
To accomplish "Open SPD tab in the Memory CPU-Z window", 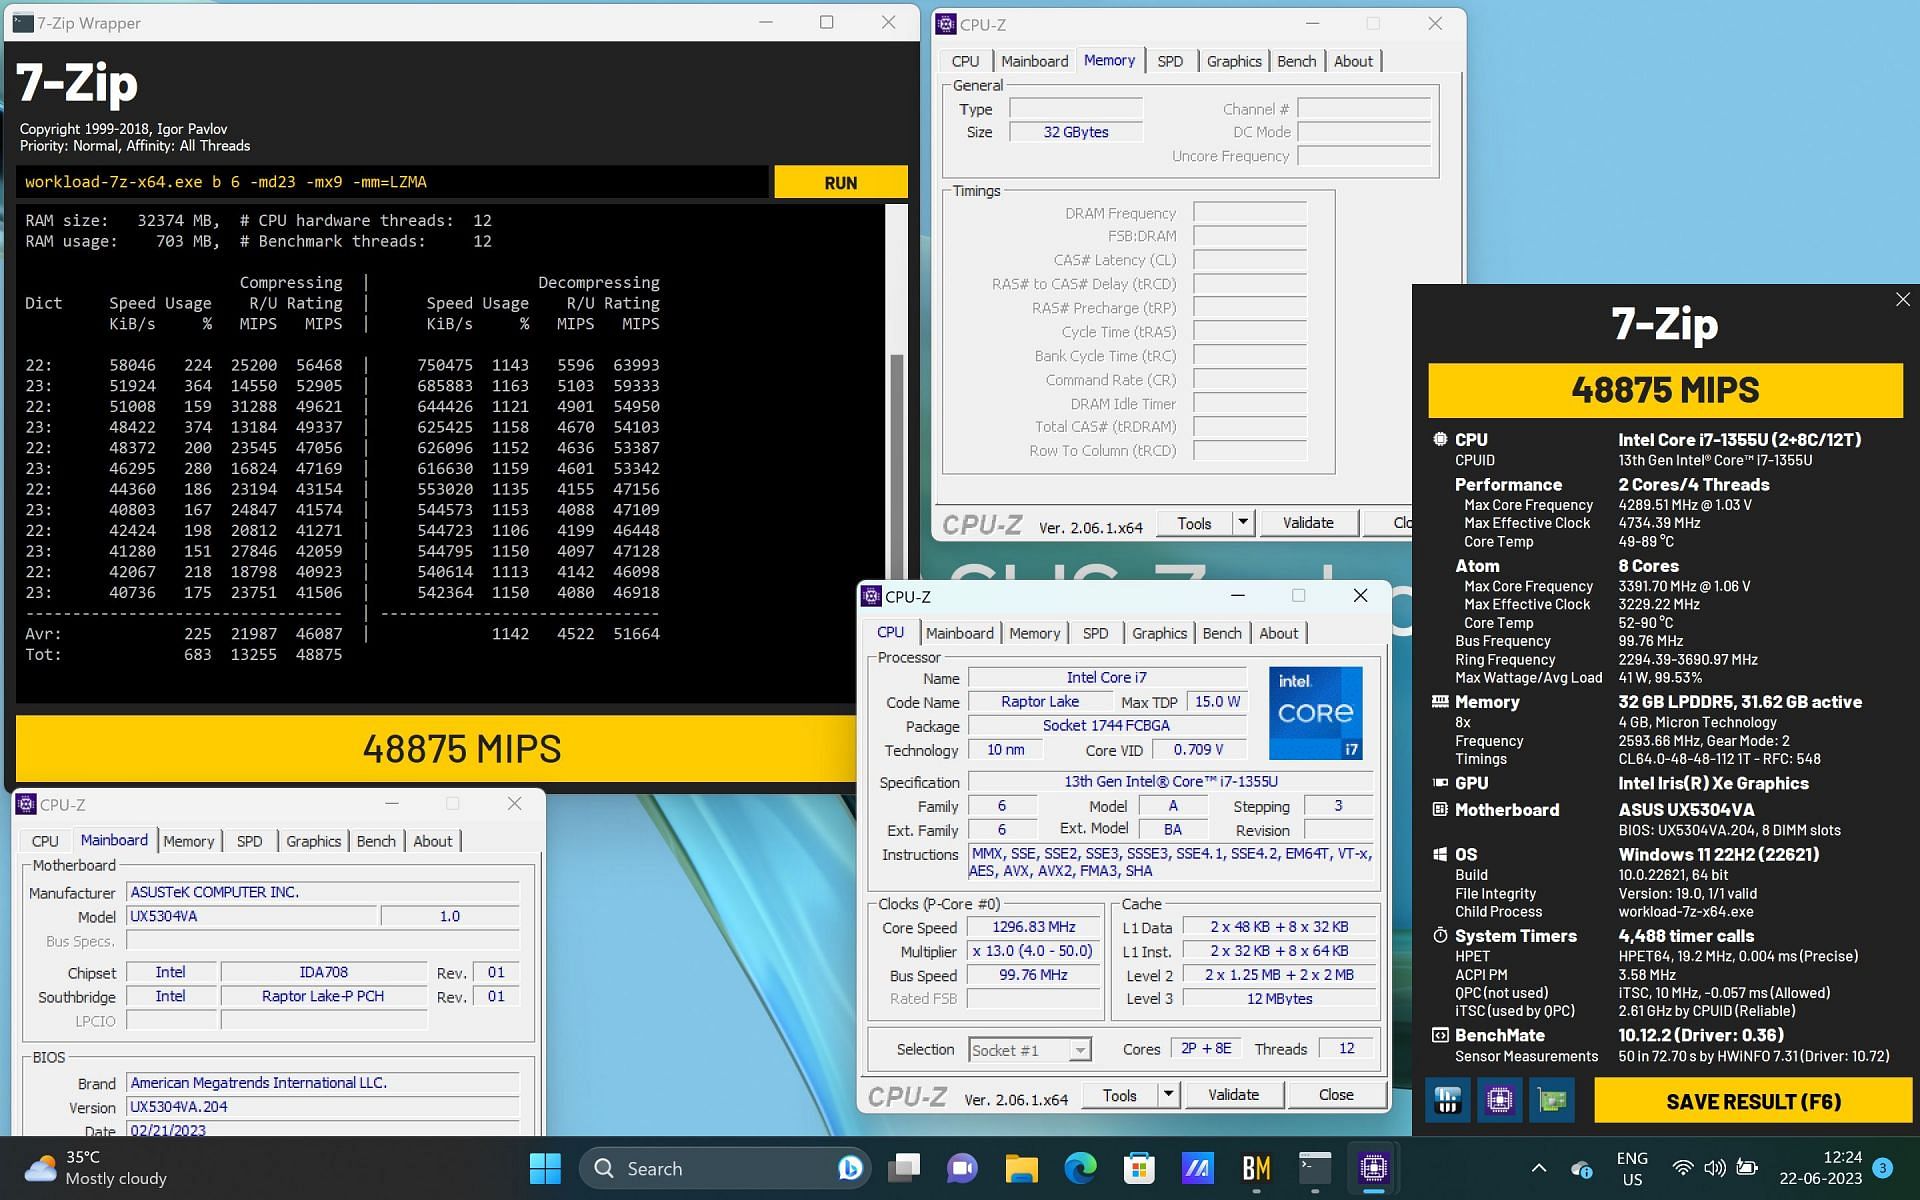I will click(1170, 61).
